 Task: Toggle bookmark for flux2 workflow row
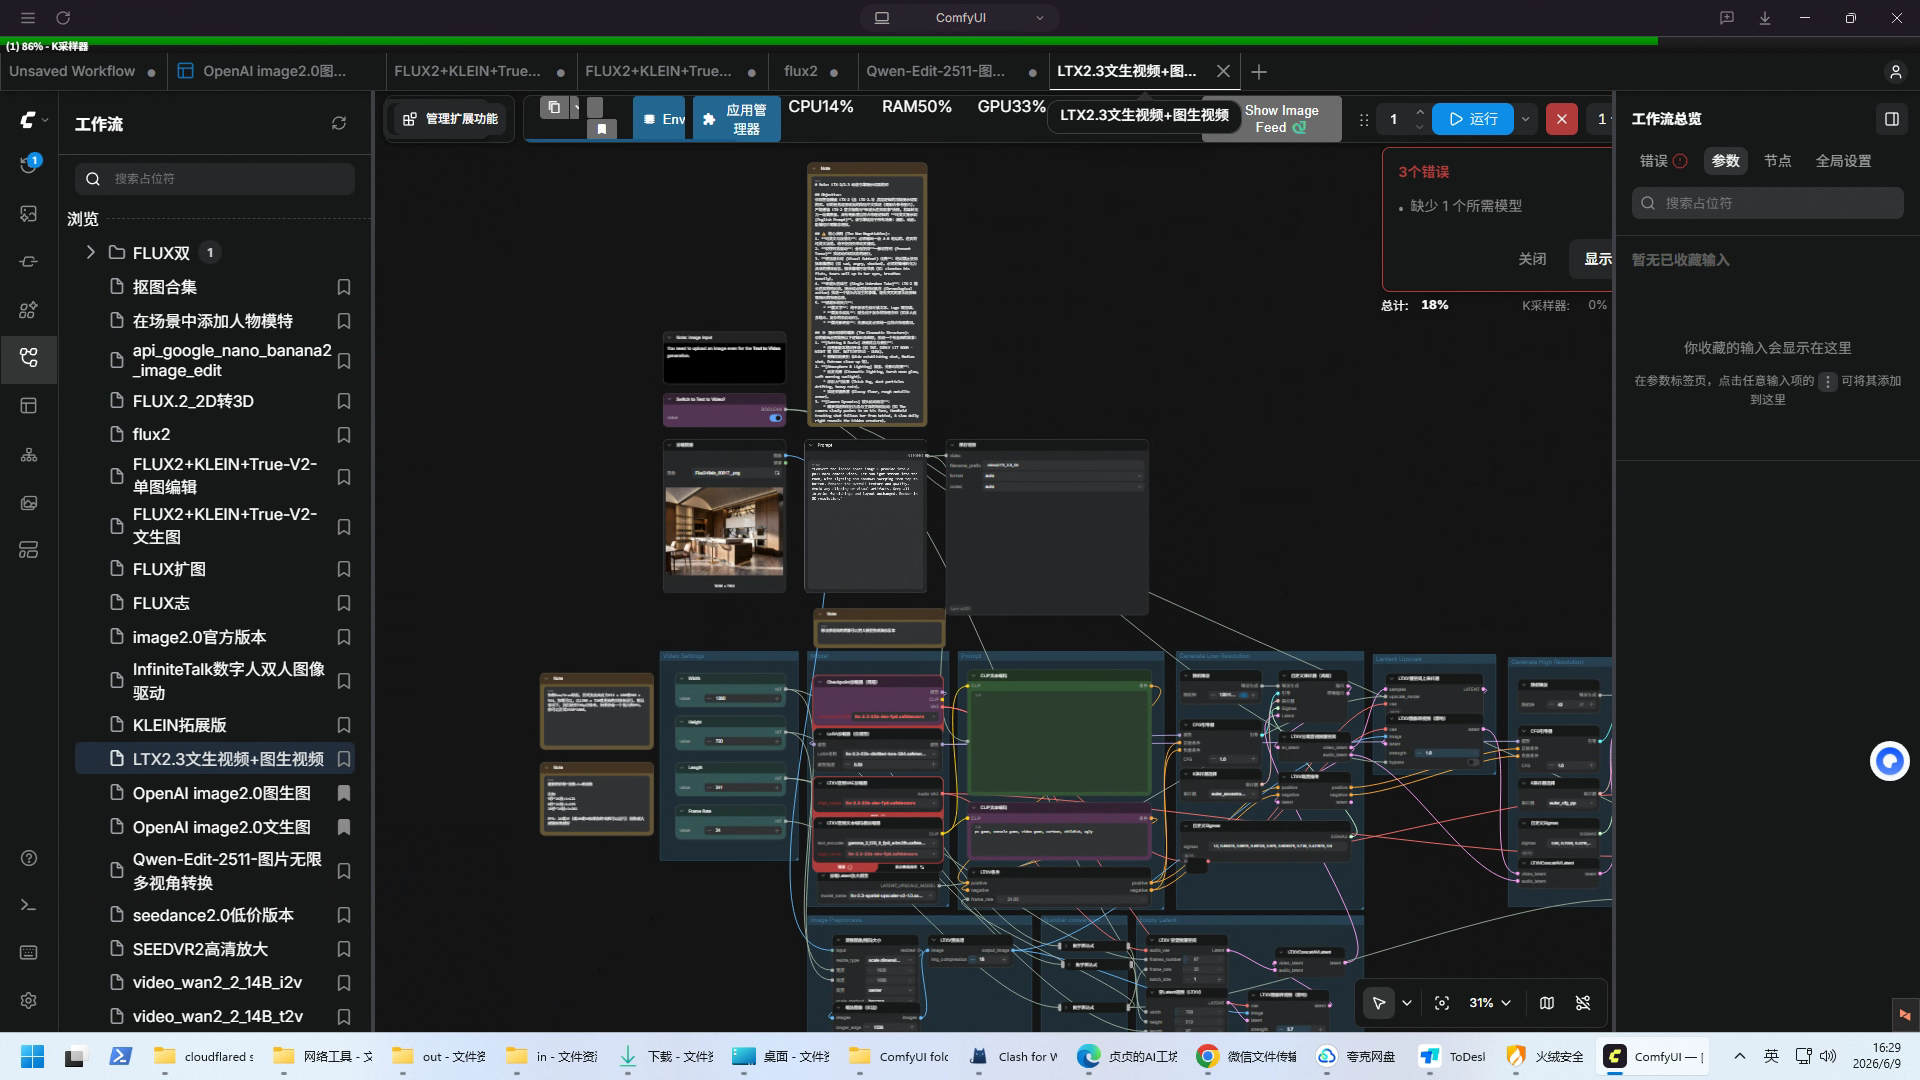[x=344, y=435]
